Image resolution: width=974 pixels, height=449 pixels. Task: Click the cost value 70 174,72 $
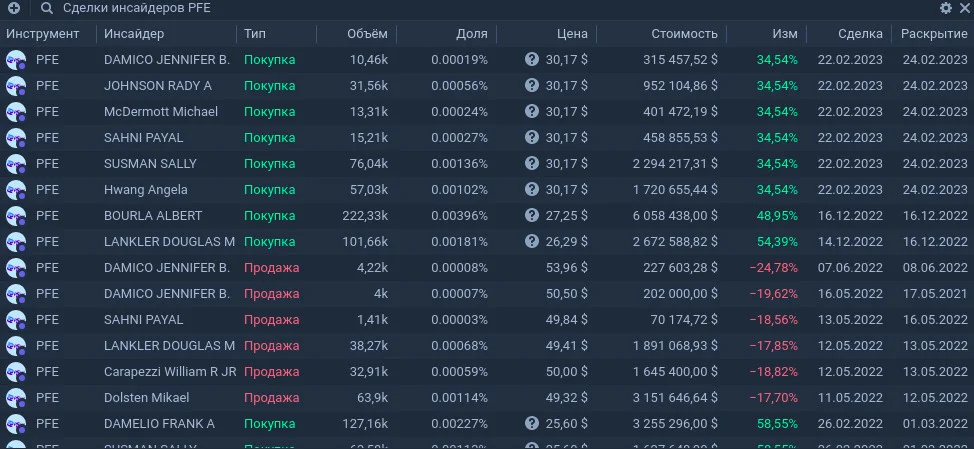684,320
